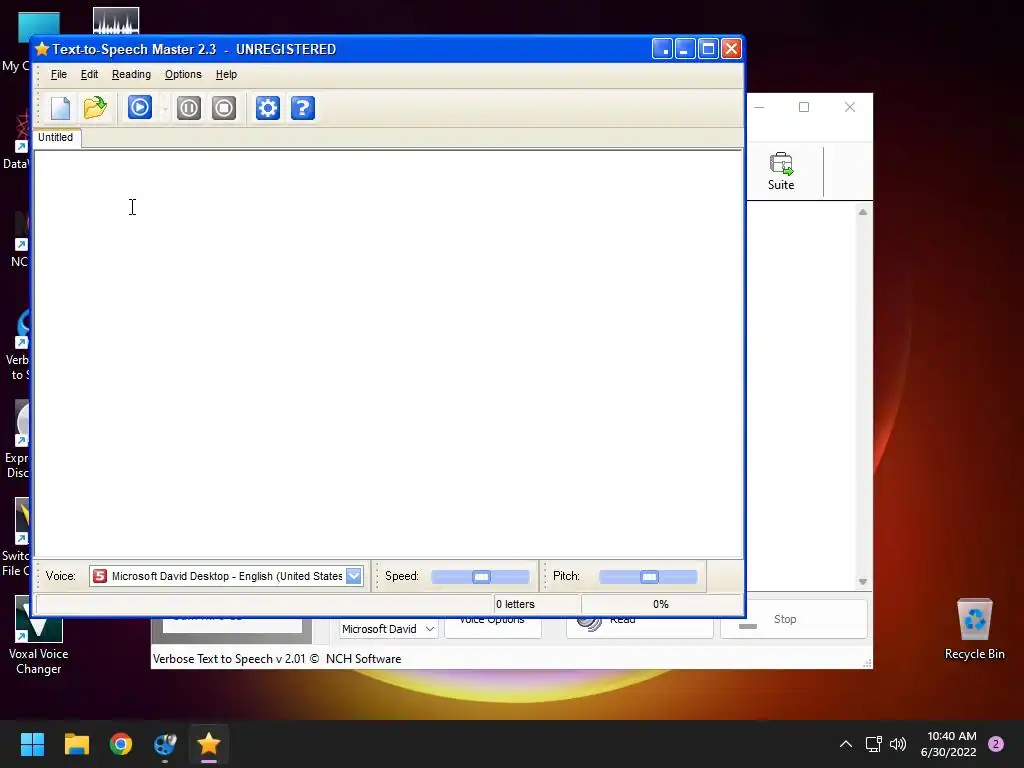Open a file using the yellow folder icon
This screenshot has width=1024, height=768.
tap(95, 108)
